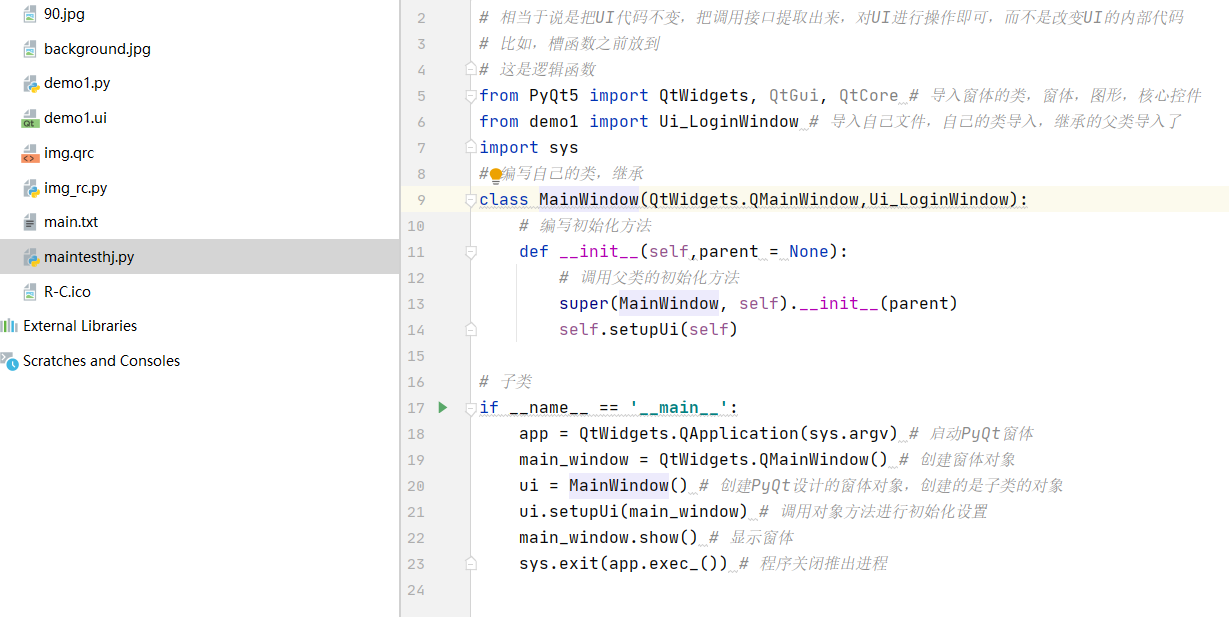Click sys on import line 7
This screenshot has width=1229, height=617.
pyautogui.click(x=564, y=148)
